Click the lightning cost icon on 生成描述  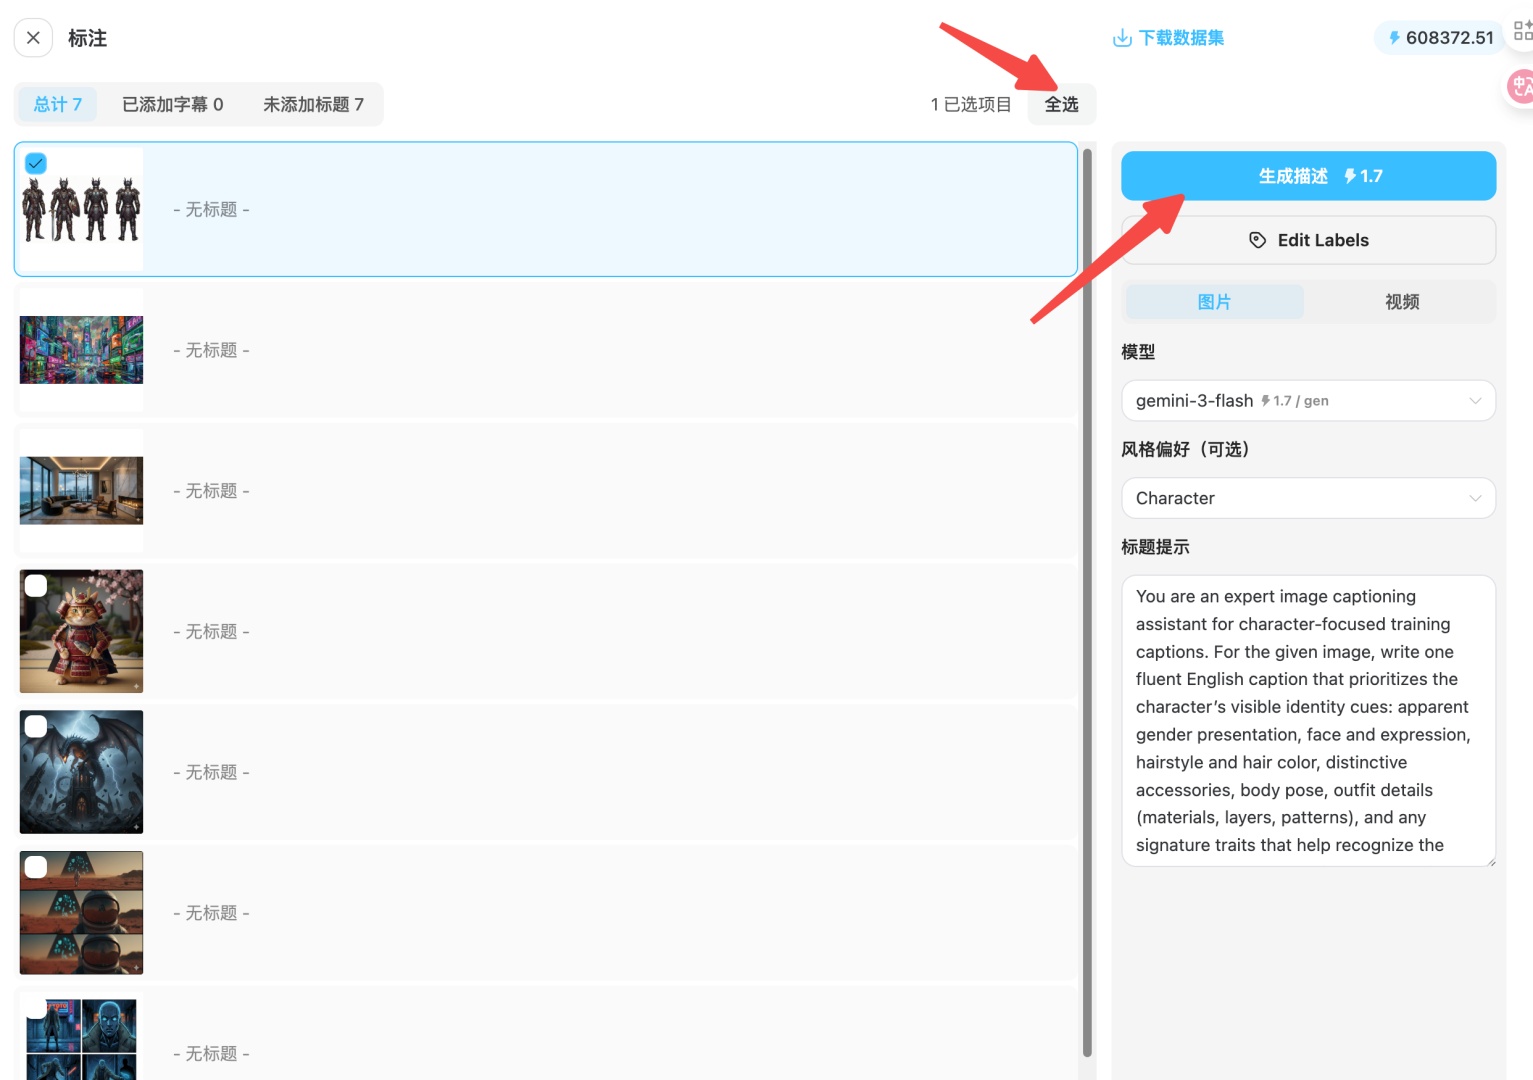pos(1350,176)
